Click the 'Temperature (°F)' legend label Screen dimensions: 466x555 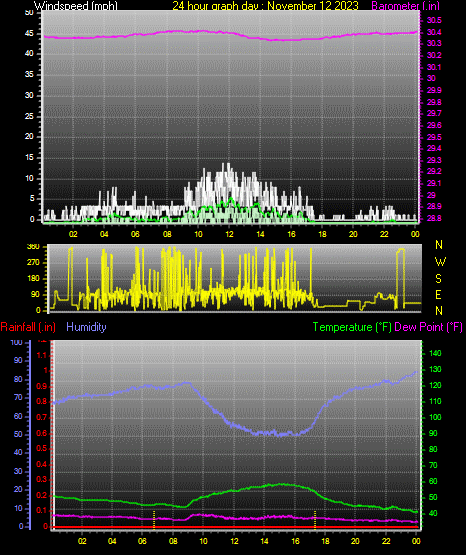352,327
